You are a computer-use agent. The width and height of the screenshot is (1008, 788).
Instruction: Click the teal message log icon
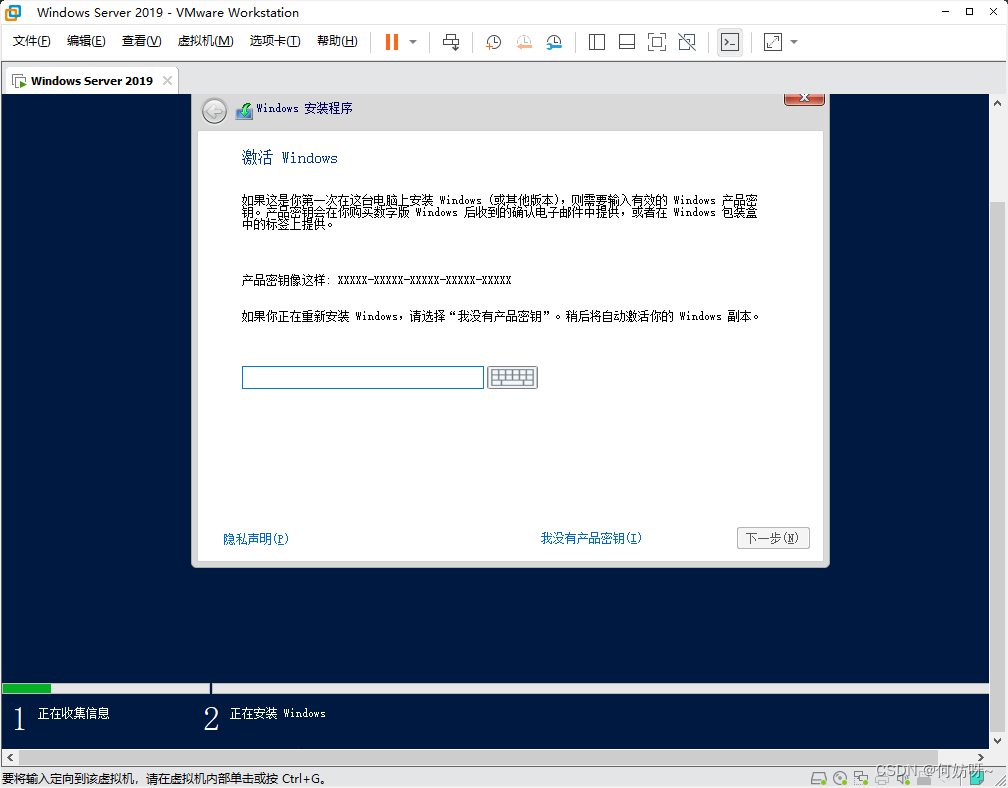[977, 779]
